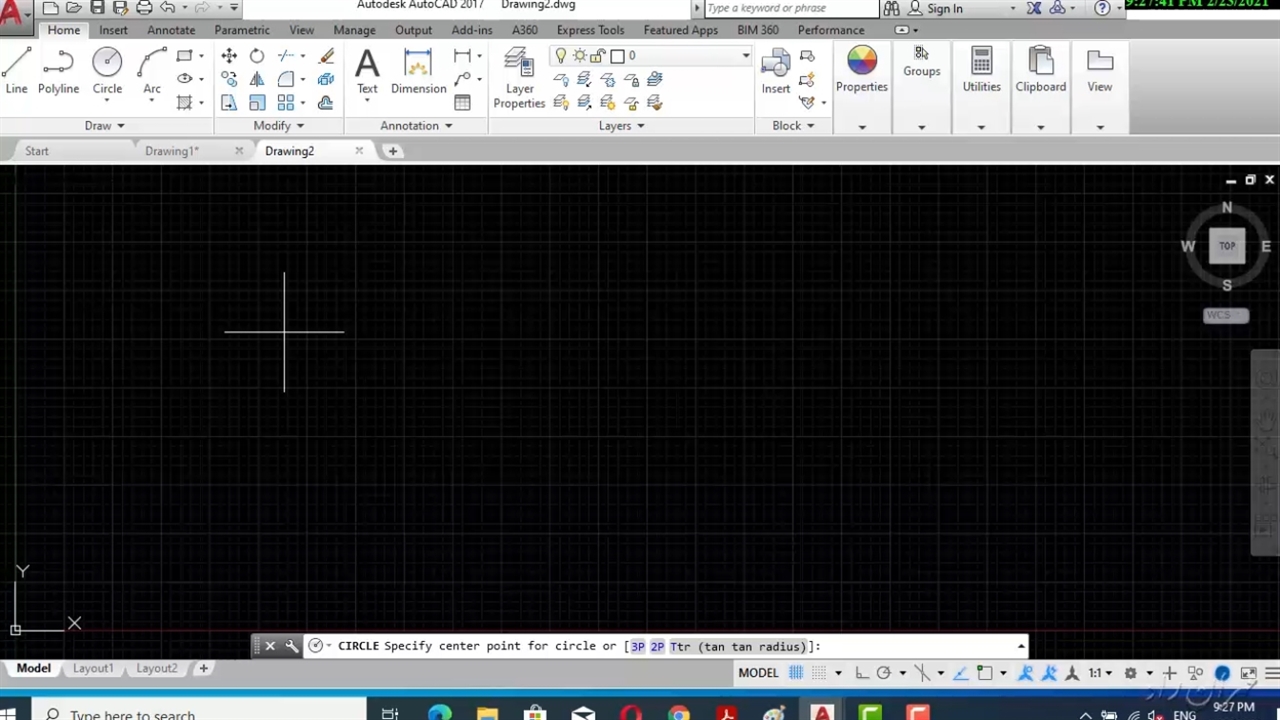Switch to Layout1 tab
Image resolution: width=1280 pixels, height=720 pixels.
point(93,668)
